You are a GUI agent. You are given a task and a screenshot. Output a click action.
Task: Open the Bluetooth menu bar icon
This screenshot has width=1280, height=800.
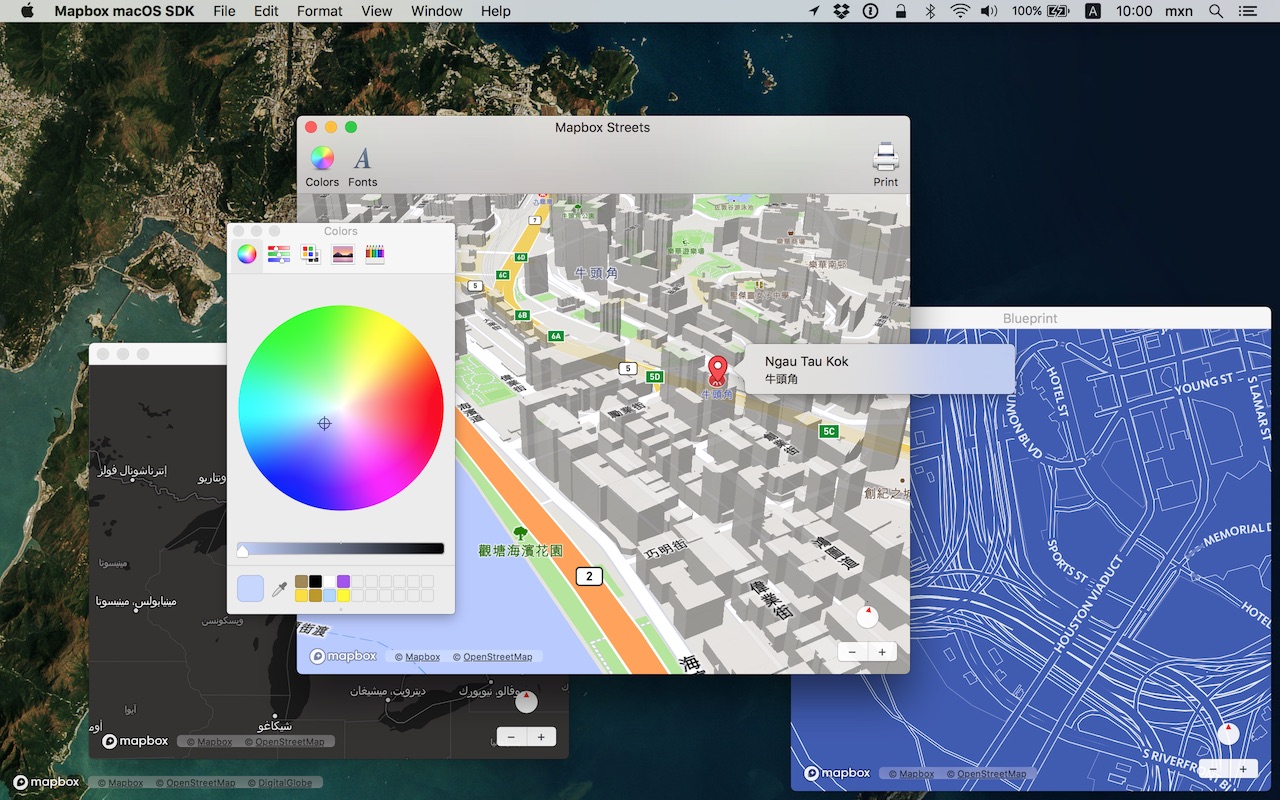(x=930, y=11)
